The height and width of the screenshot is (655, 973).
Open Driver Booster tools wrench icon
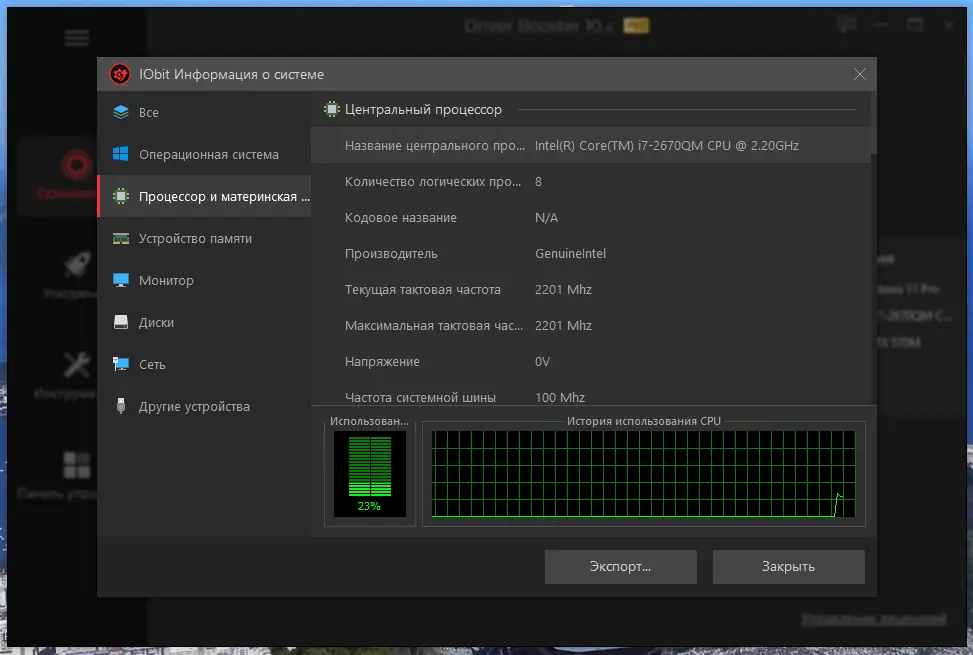(x=77, y=365)
